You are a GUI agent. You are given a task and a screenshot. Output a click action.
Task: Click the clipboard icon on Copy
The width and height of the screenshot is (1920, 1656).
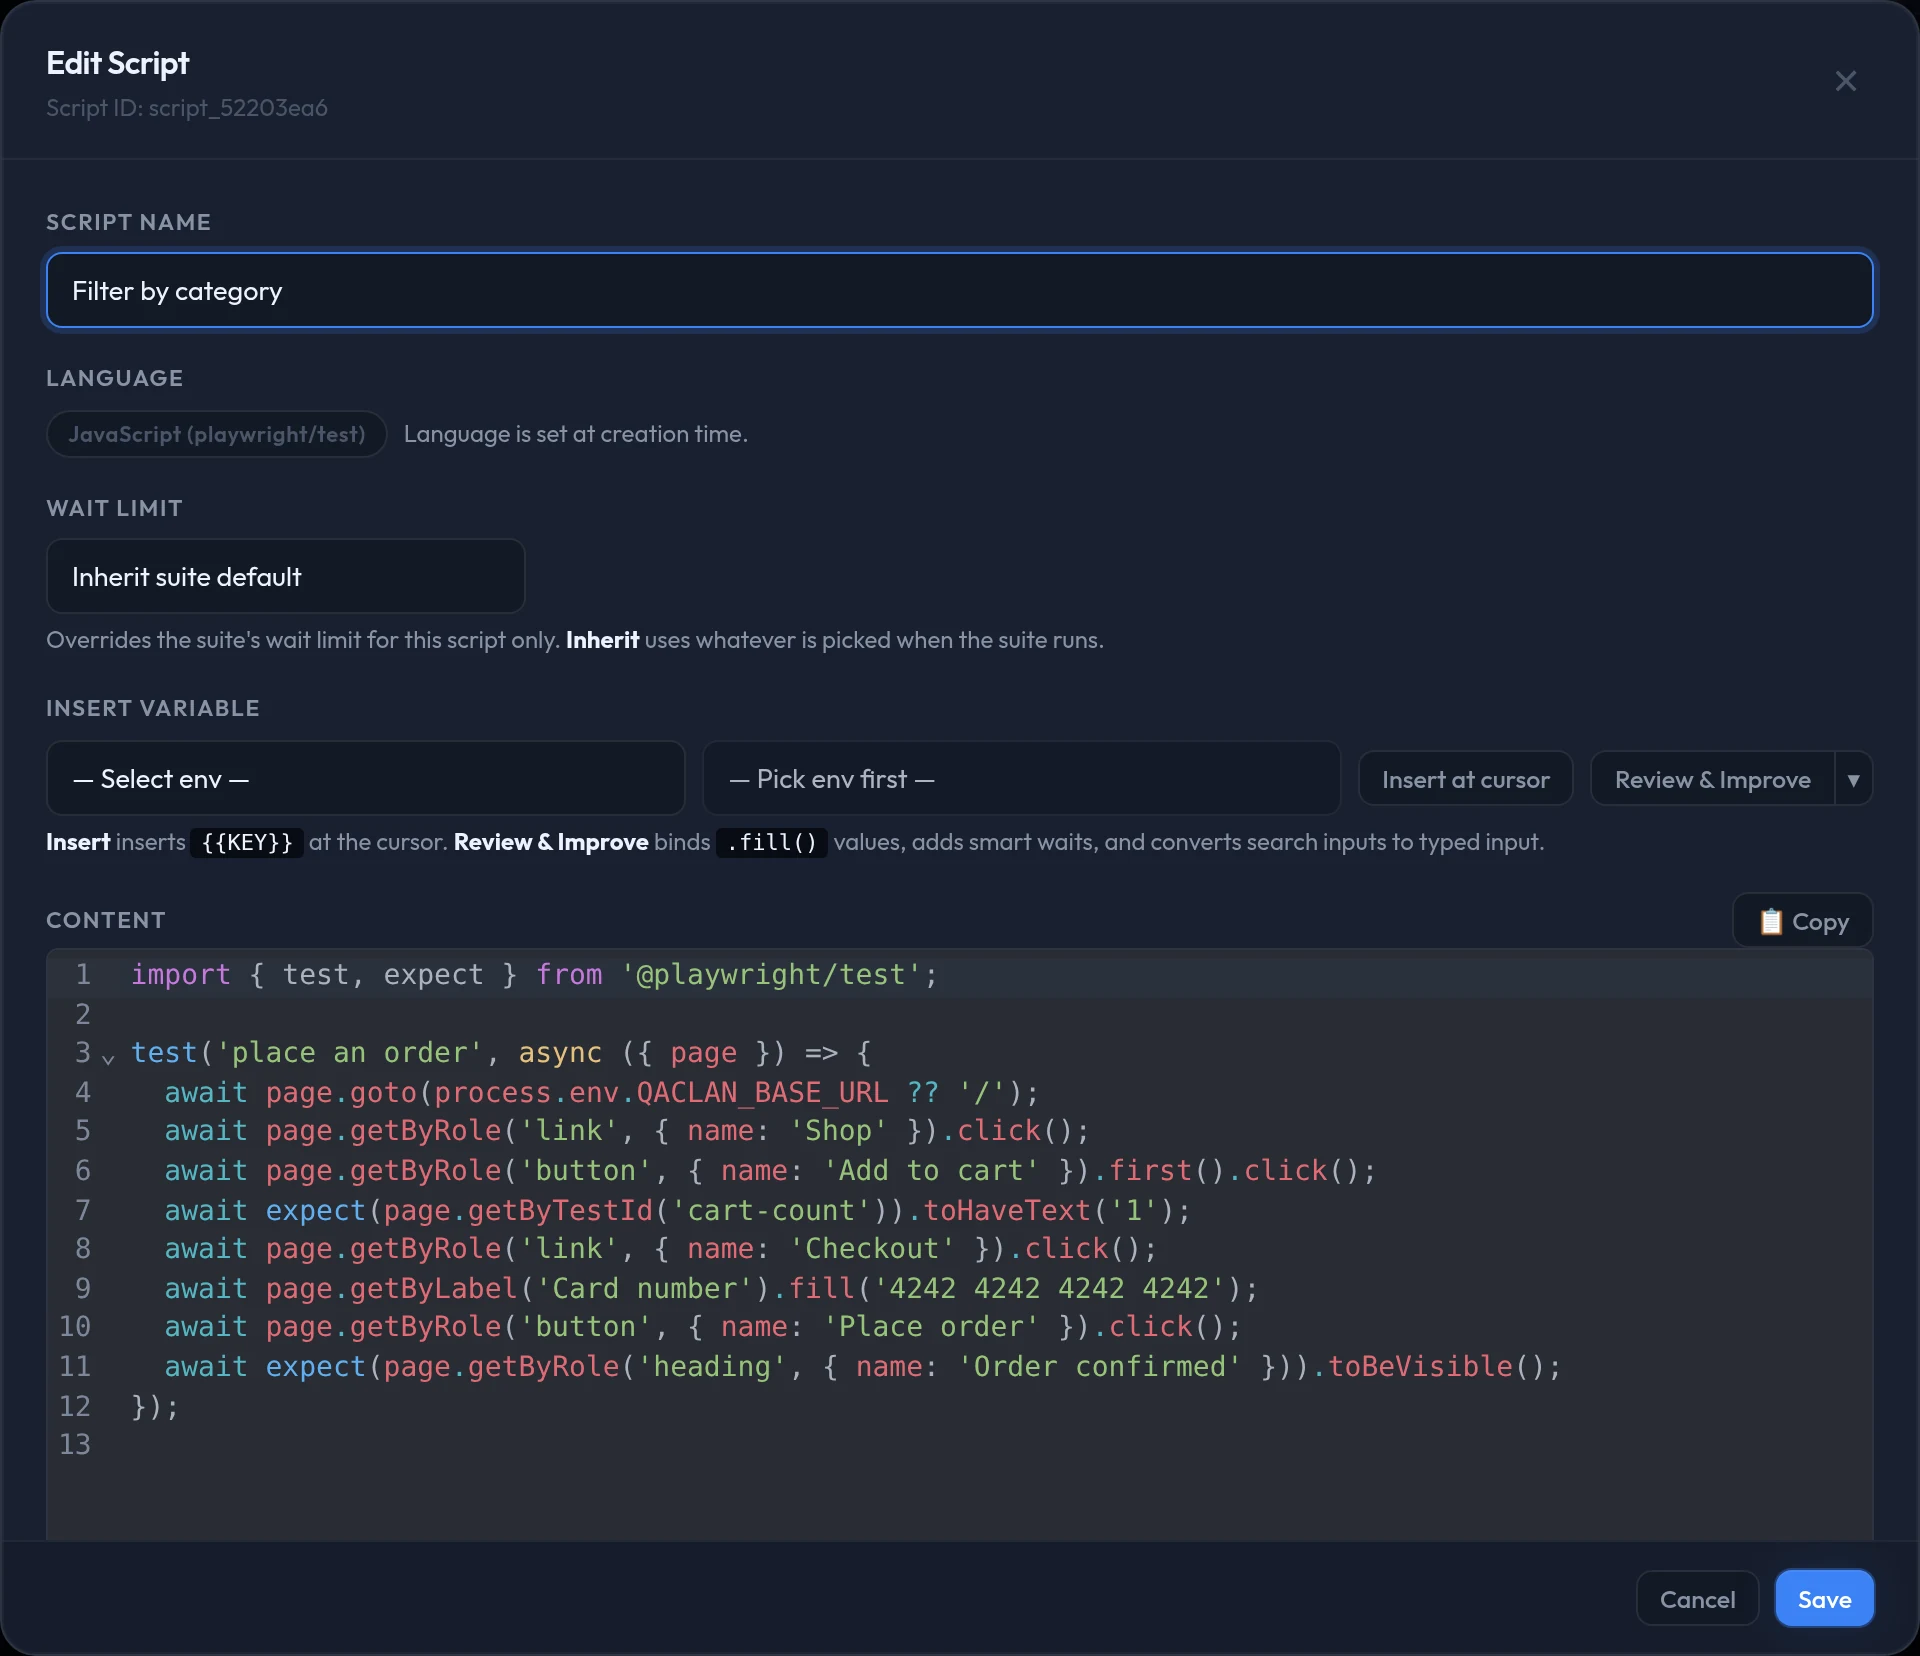[x=1771, y=921]
